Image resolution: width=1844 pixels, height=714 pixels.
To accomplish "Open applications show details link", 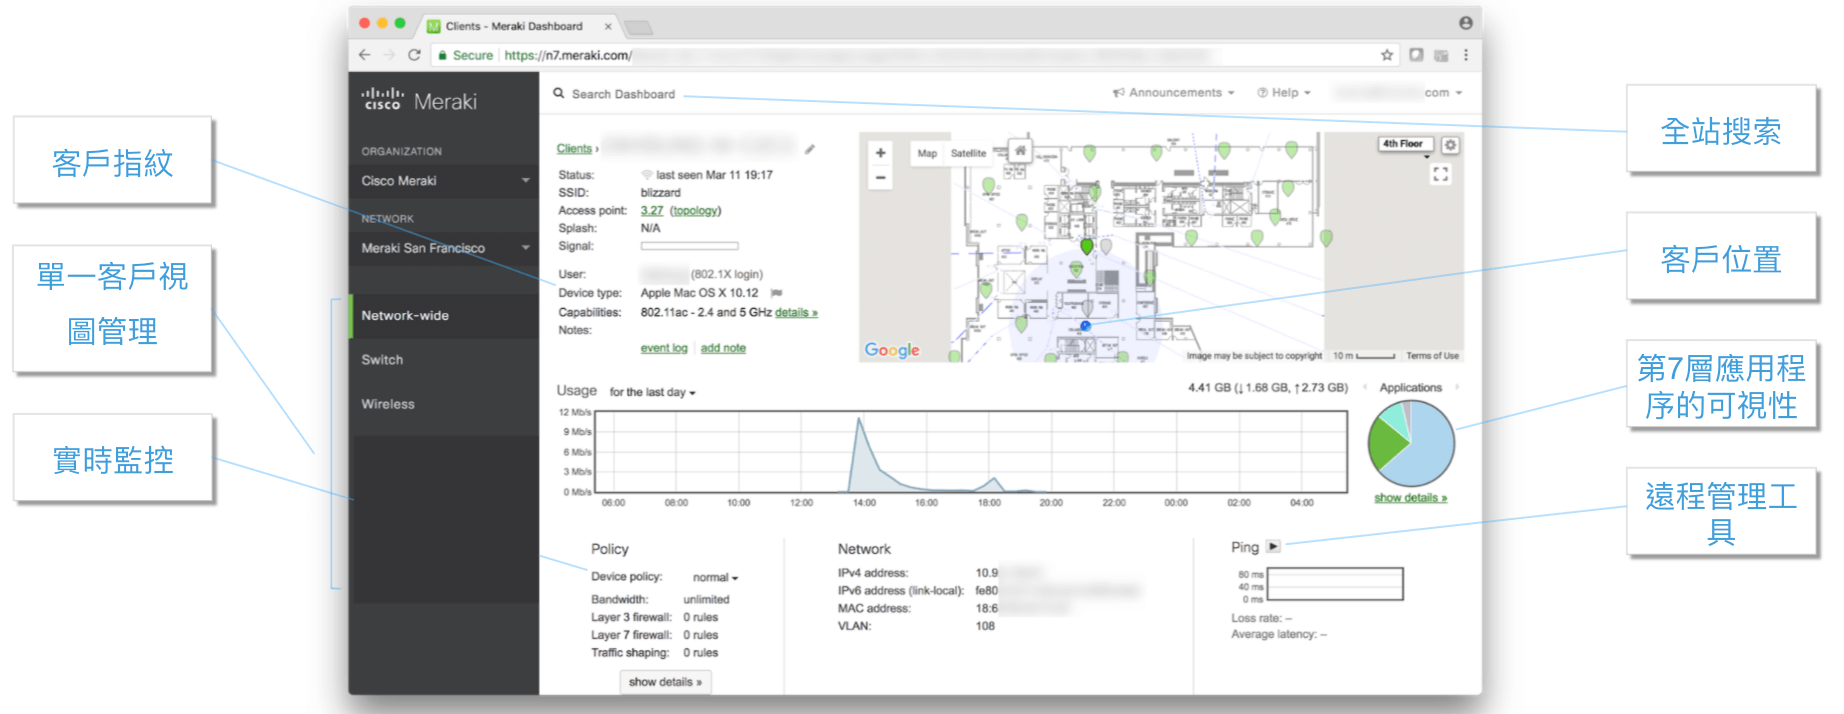I will [1410, 498].
